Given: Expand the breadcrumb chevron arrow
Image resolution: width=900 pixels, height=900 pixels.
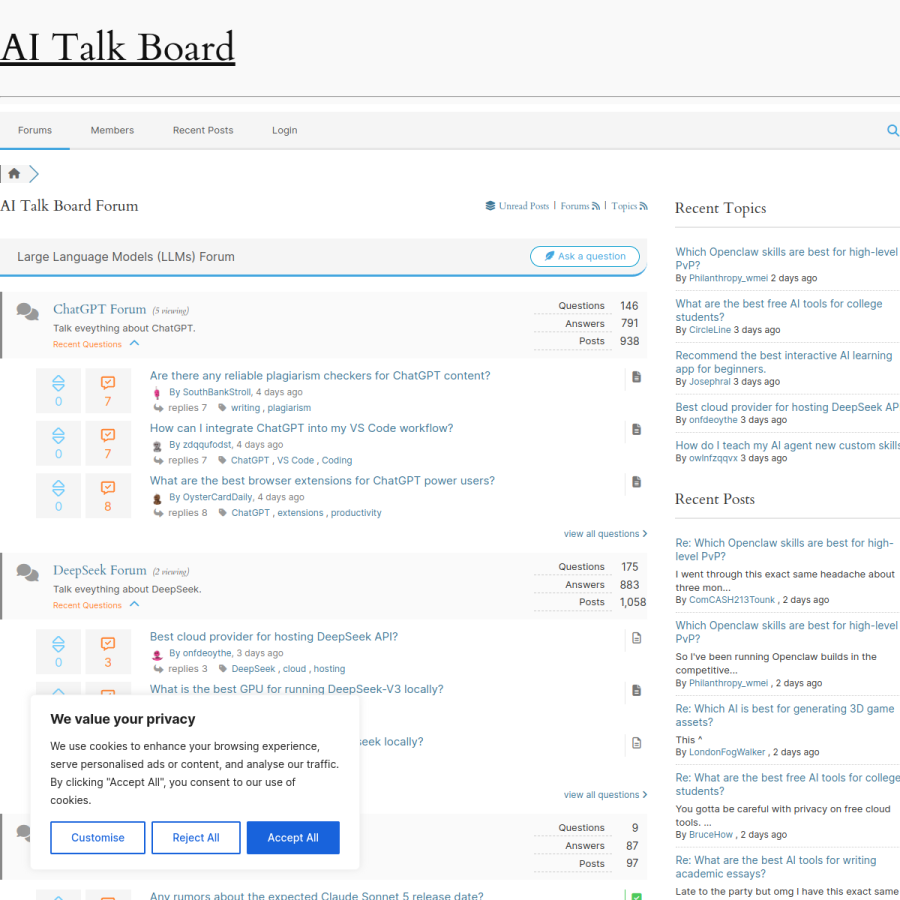Looking at the screenshot, I should [x=34, y=173].
